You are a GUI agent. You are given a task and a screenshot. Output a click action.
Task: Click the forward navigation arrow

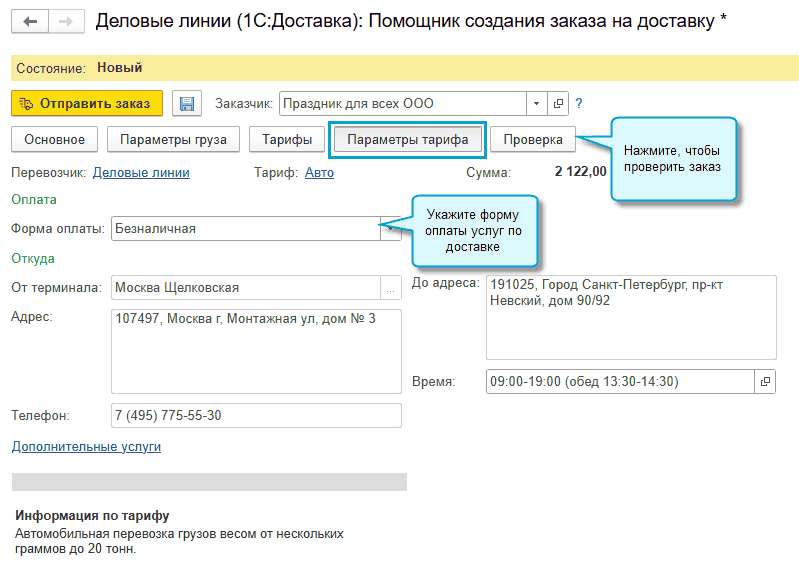click(x=65, y=22)
